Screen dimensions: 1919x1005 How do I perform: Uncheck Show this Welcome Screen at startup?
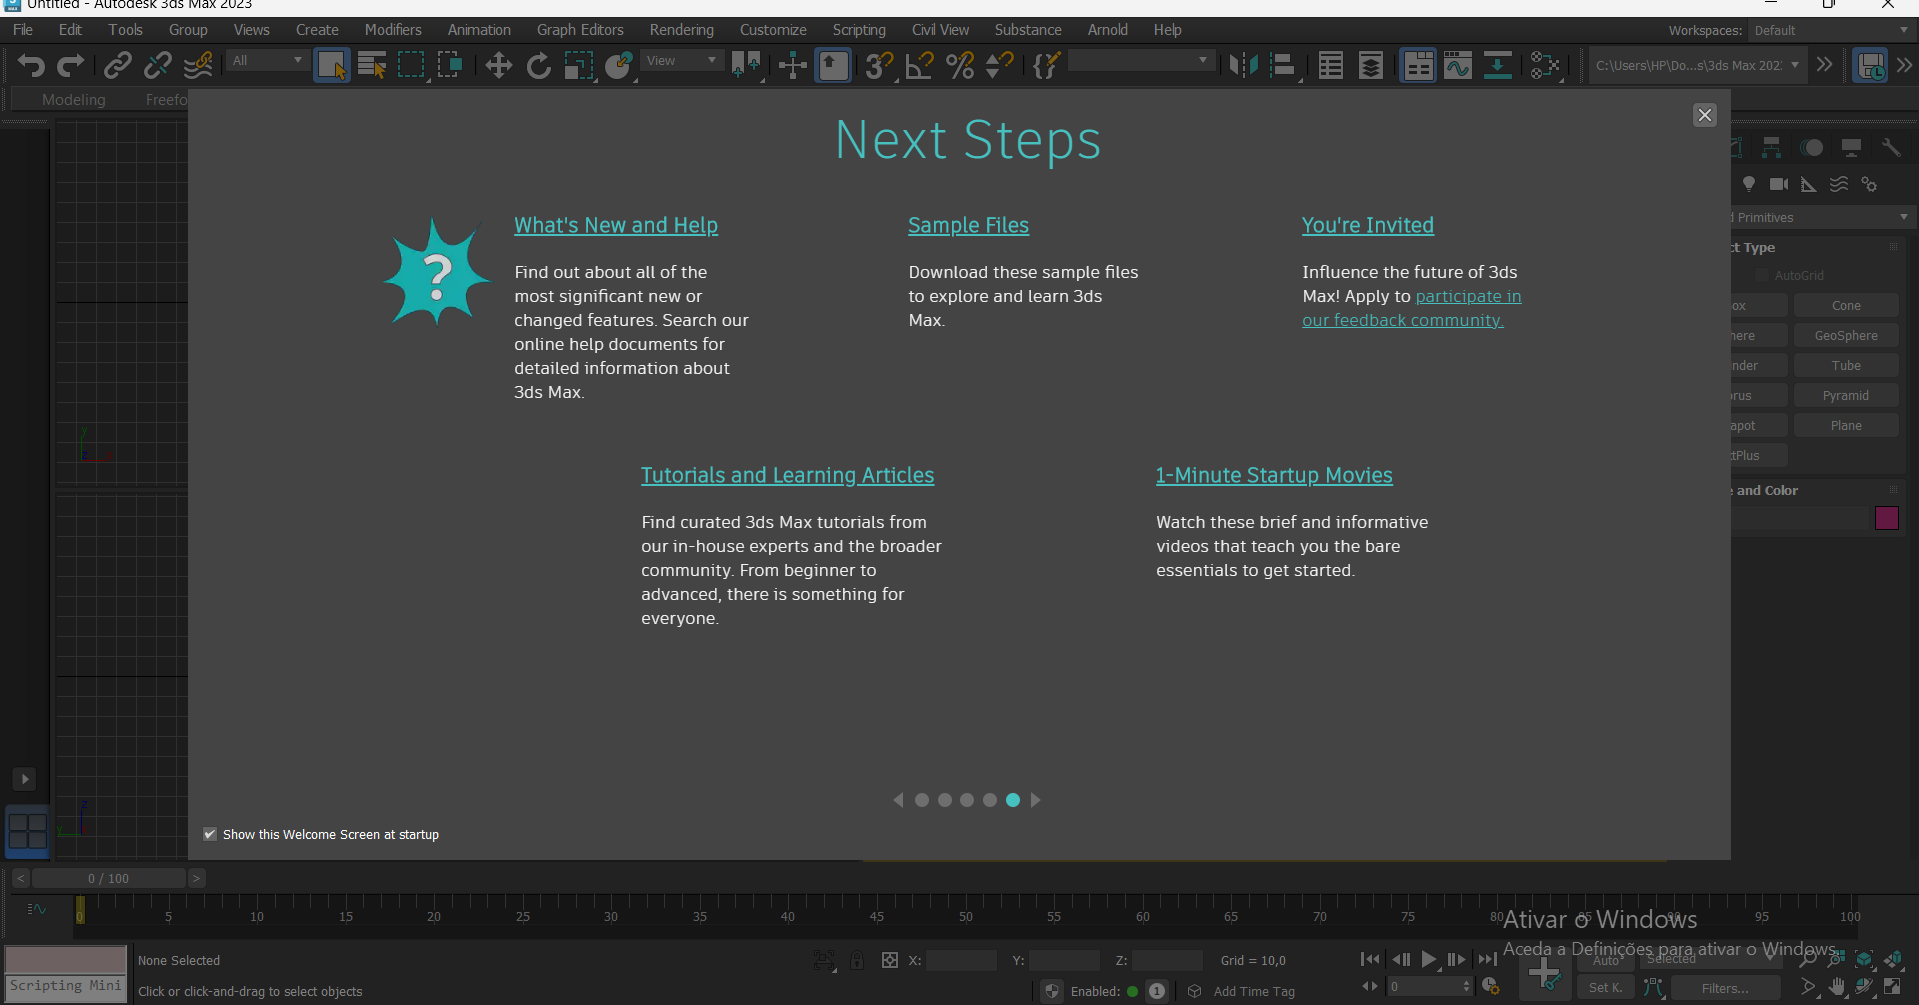210,834
